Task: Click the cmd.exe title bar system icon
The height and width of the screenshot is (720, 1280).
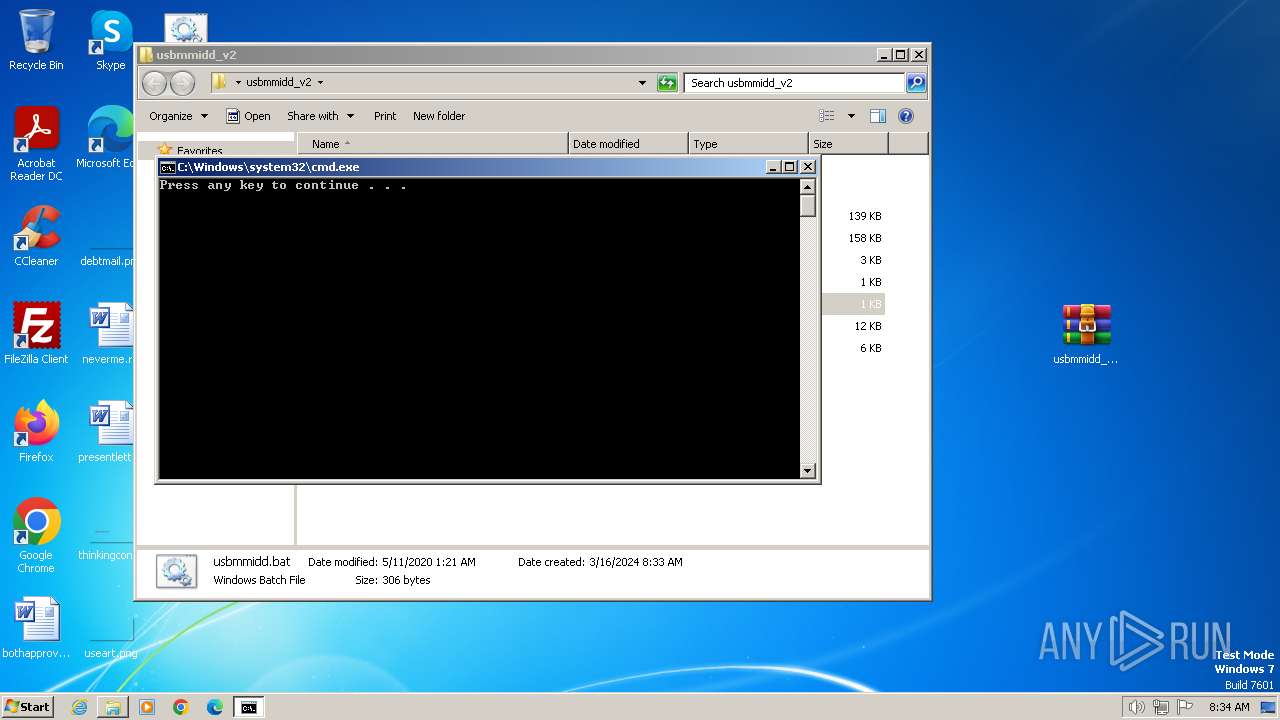Action: coord(168,167)
